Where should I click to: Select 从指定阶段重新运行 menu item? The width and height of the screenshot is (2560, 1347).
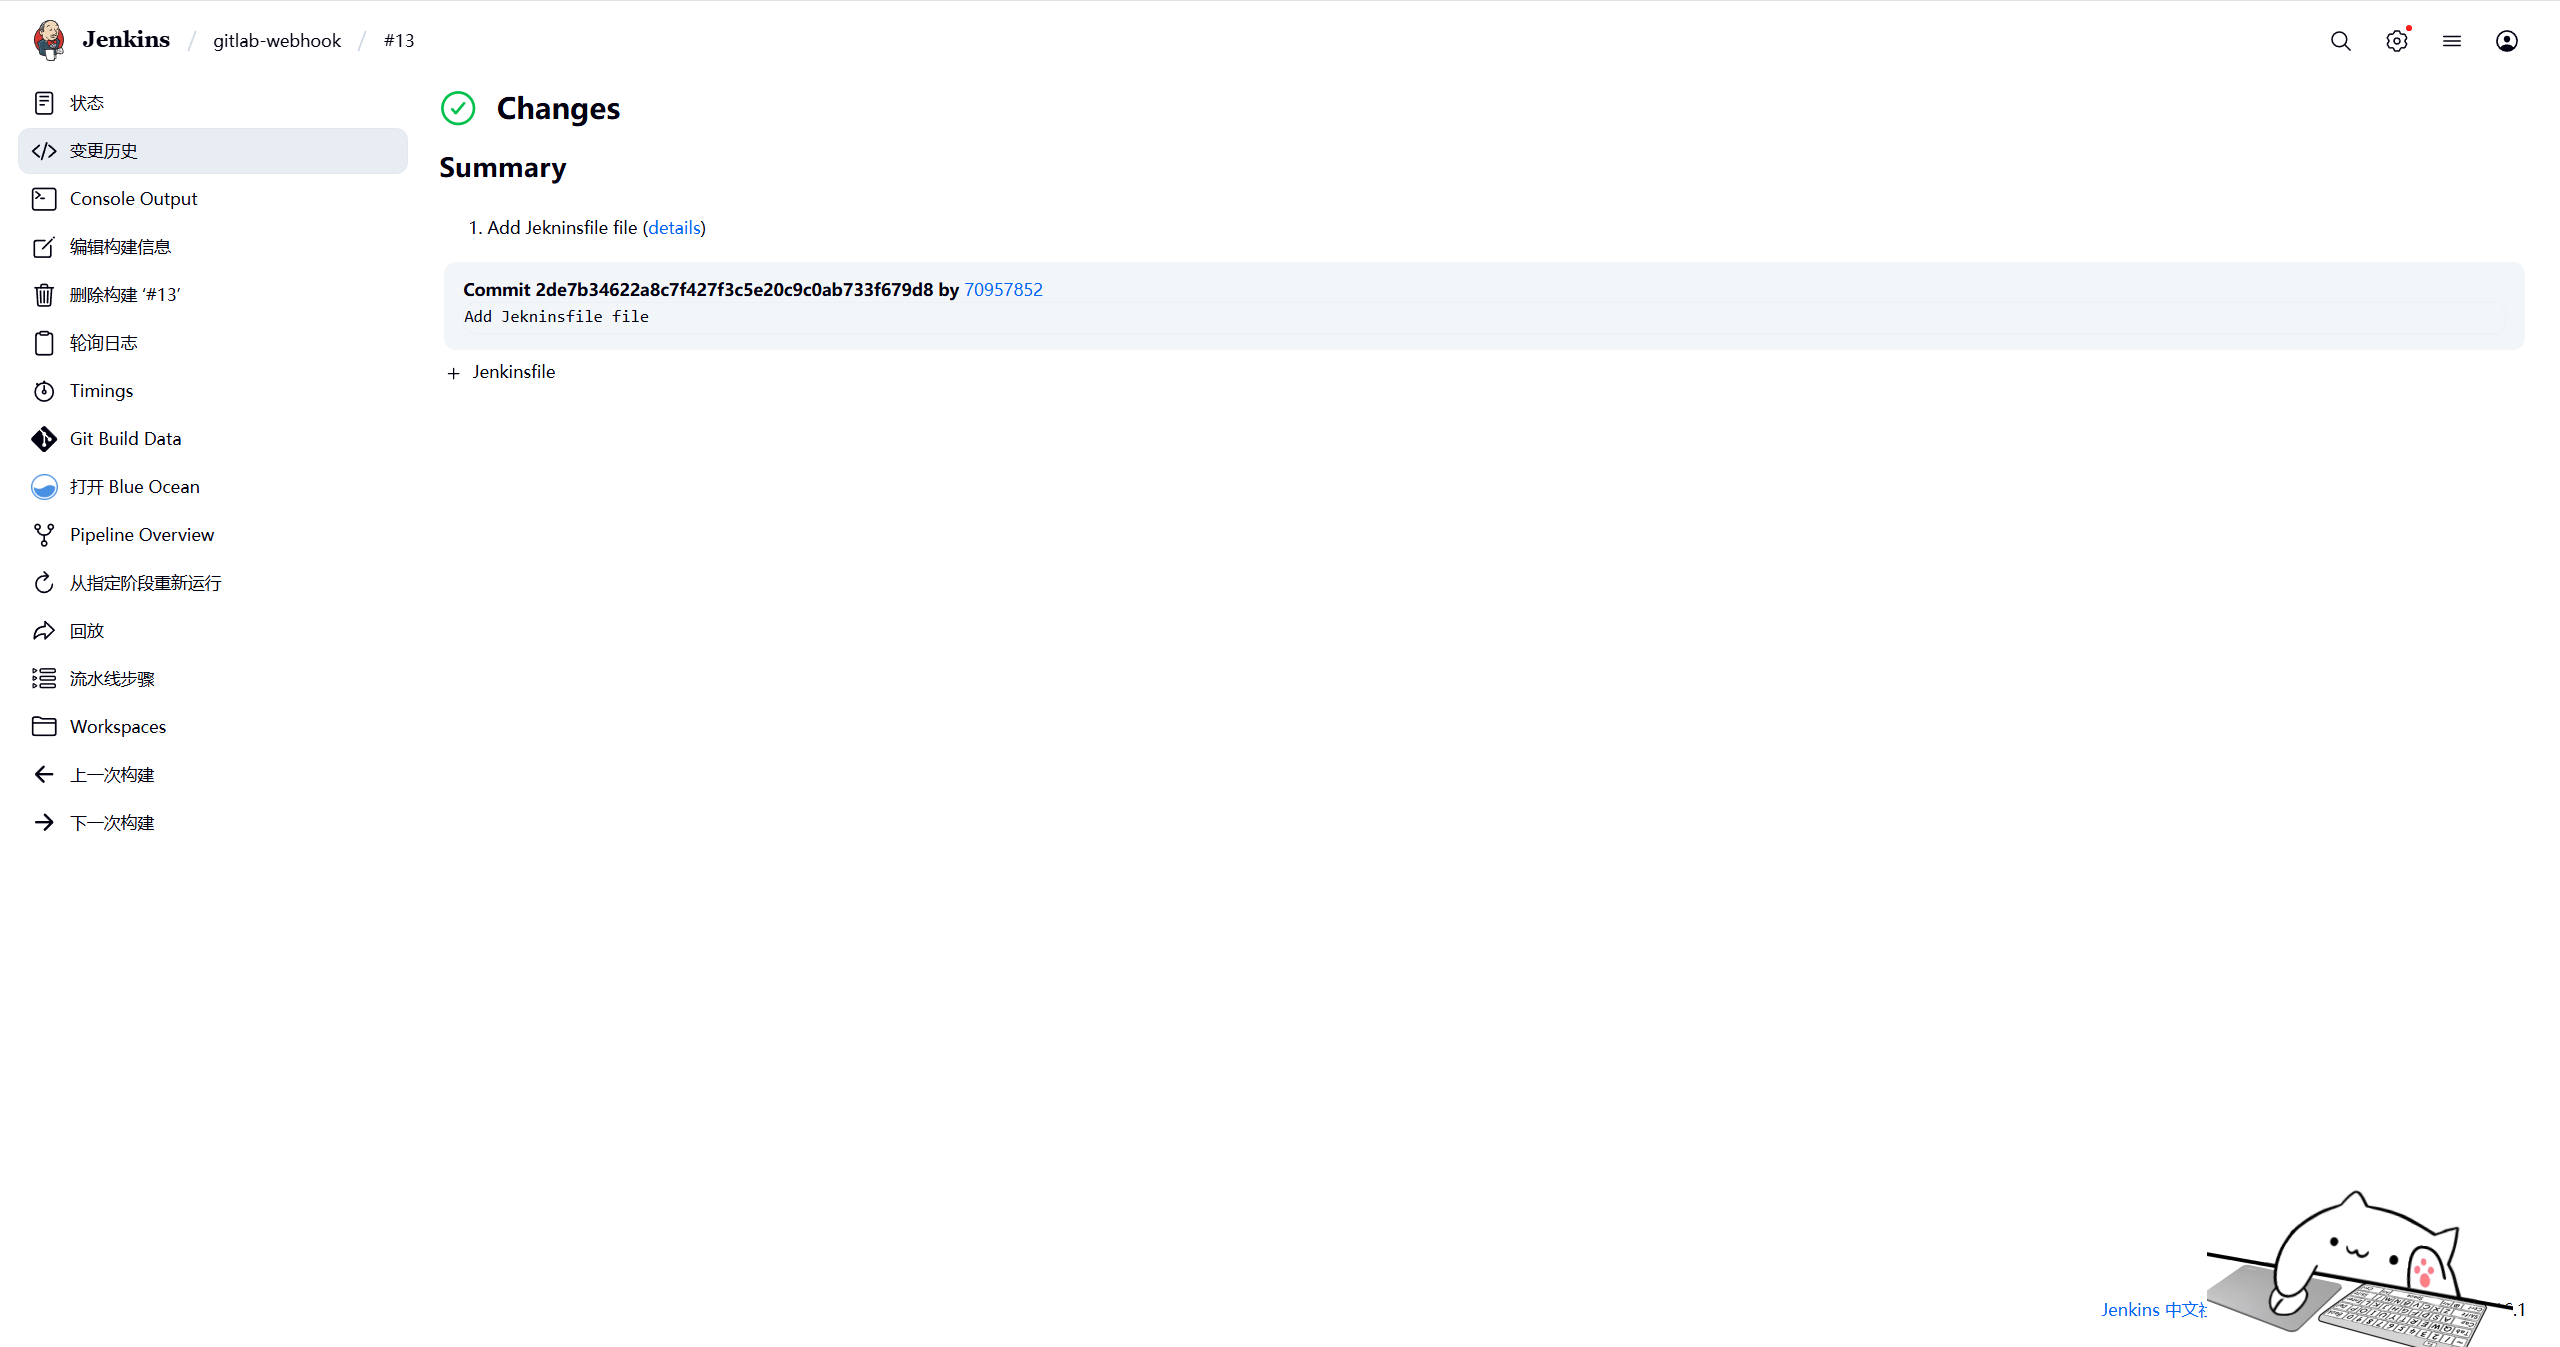[x=213, y=583]
